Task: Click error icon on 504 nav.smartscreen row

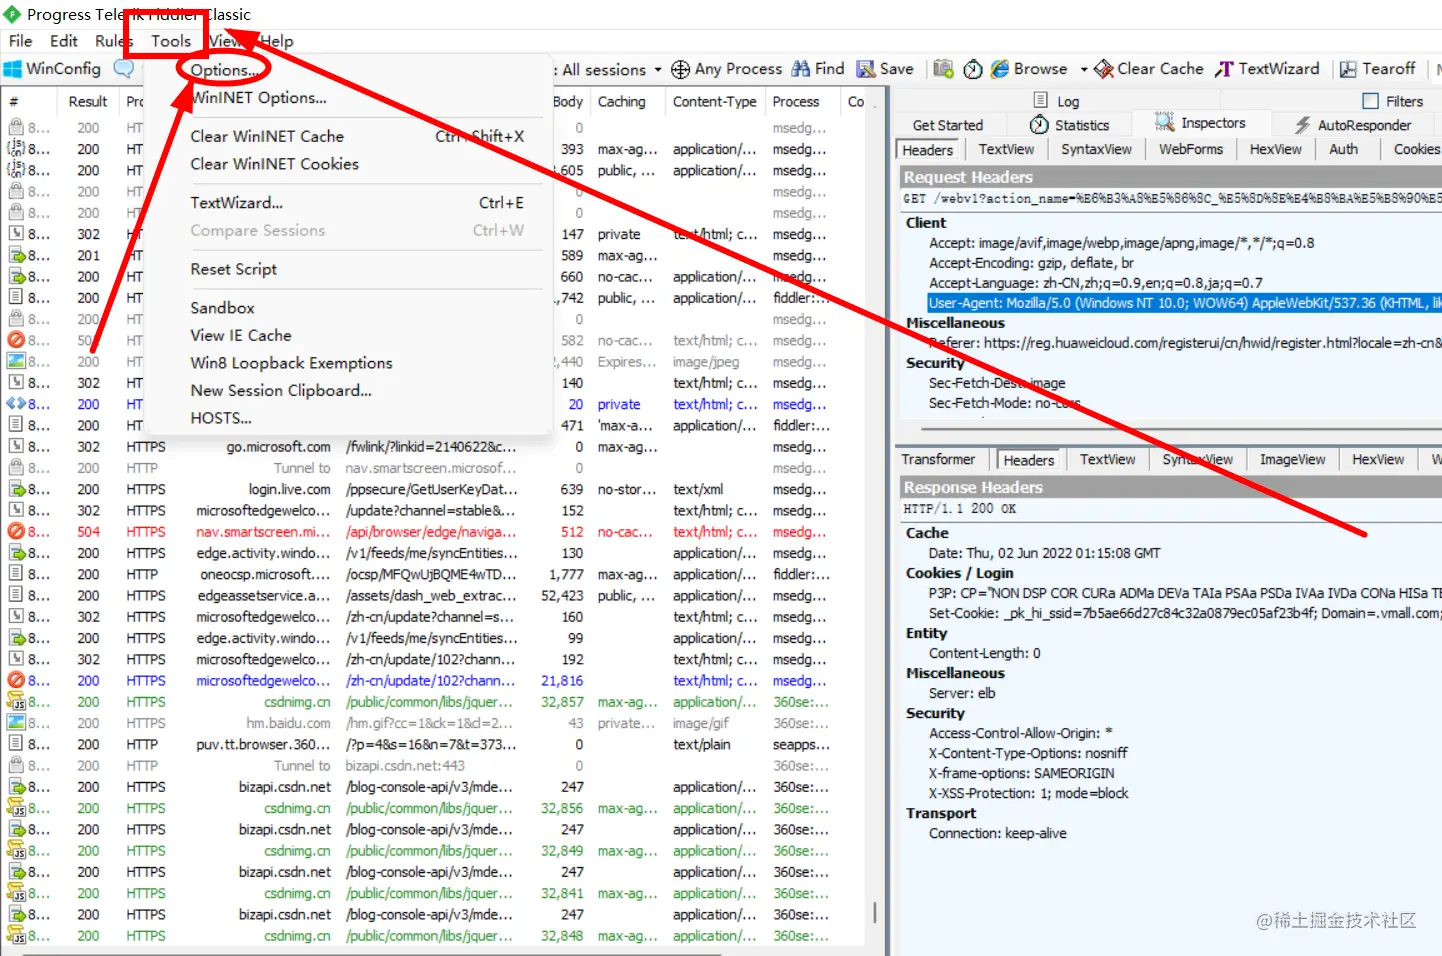Action: (x=16, y=532)
